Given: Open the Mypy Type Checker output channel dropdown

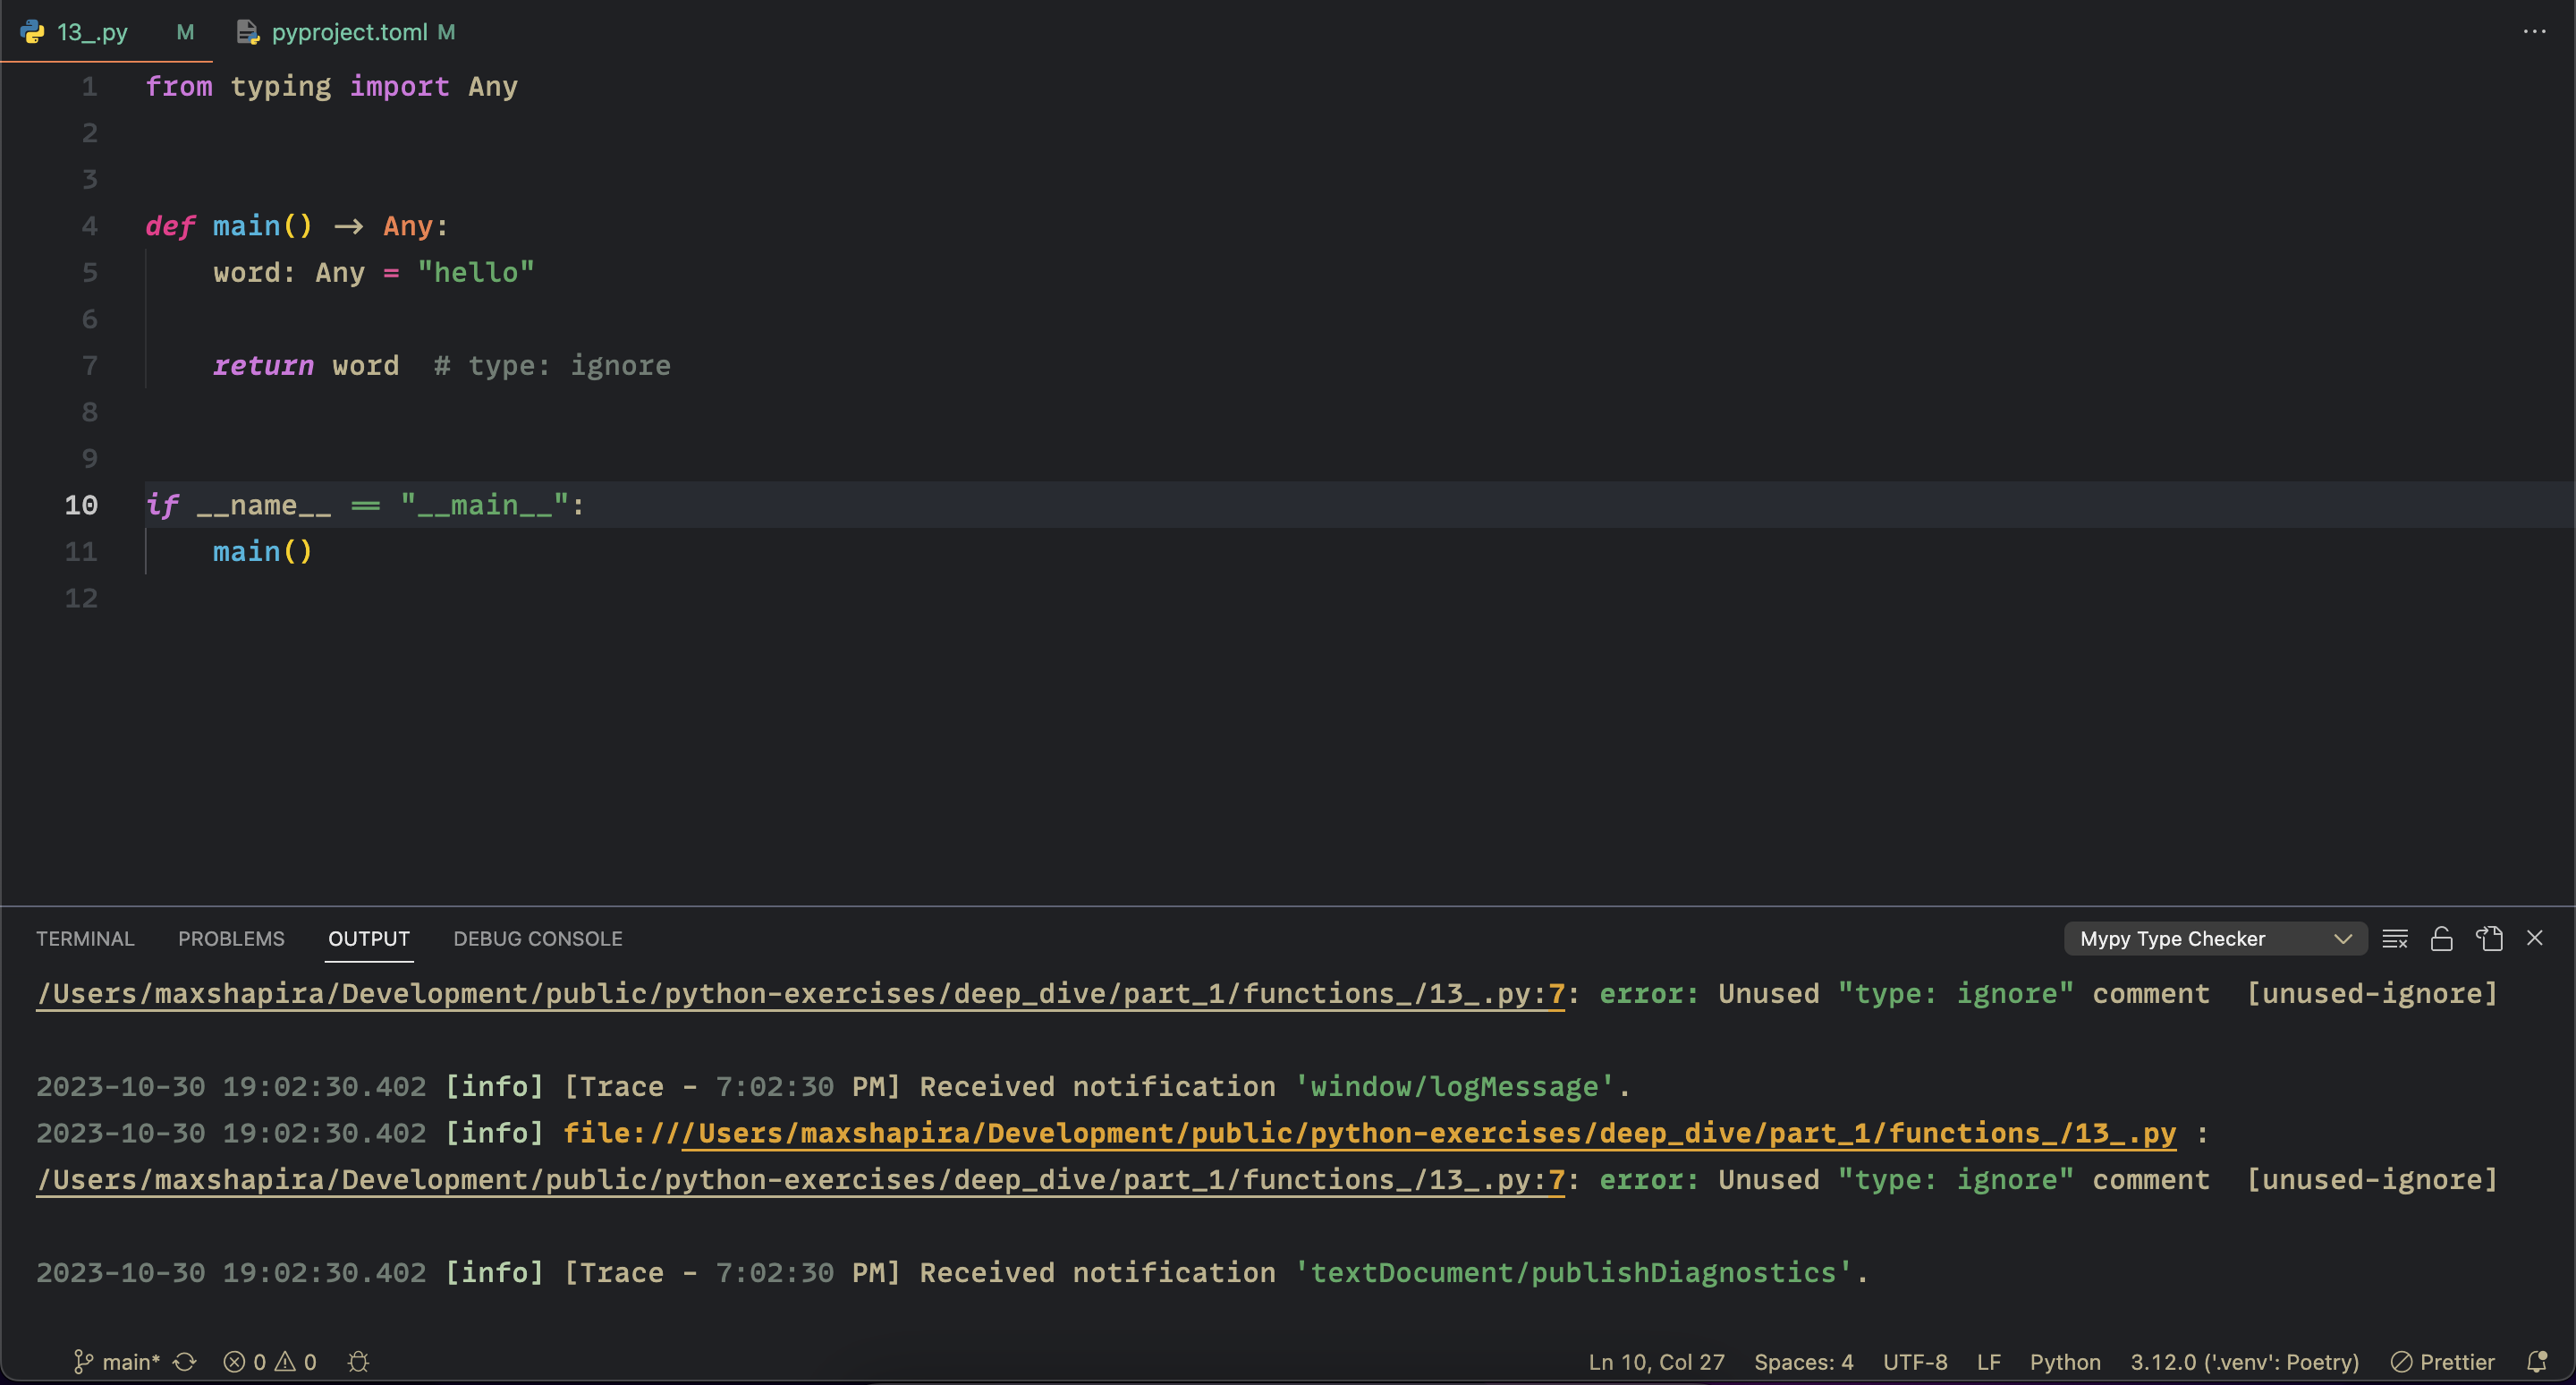Looking at the screenshot, I should point(2214,938).
